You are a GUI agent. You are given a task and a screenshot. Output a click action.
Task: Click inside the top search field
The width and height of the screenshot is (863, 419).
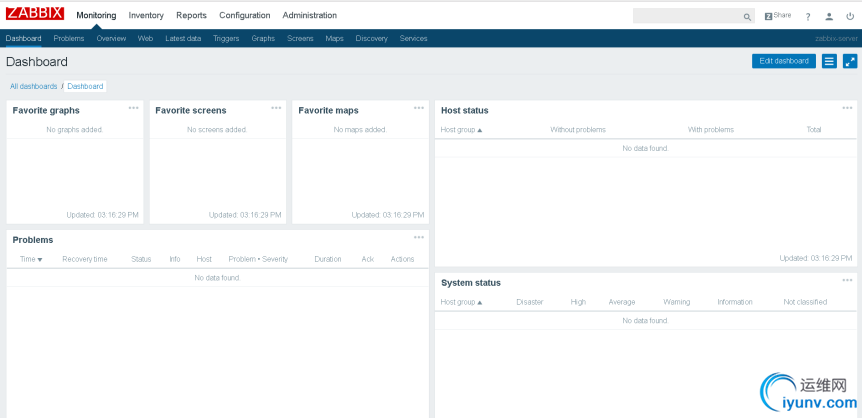686,16
